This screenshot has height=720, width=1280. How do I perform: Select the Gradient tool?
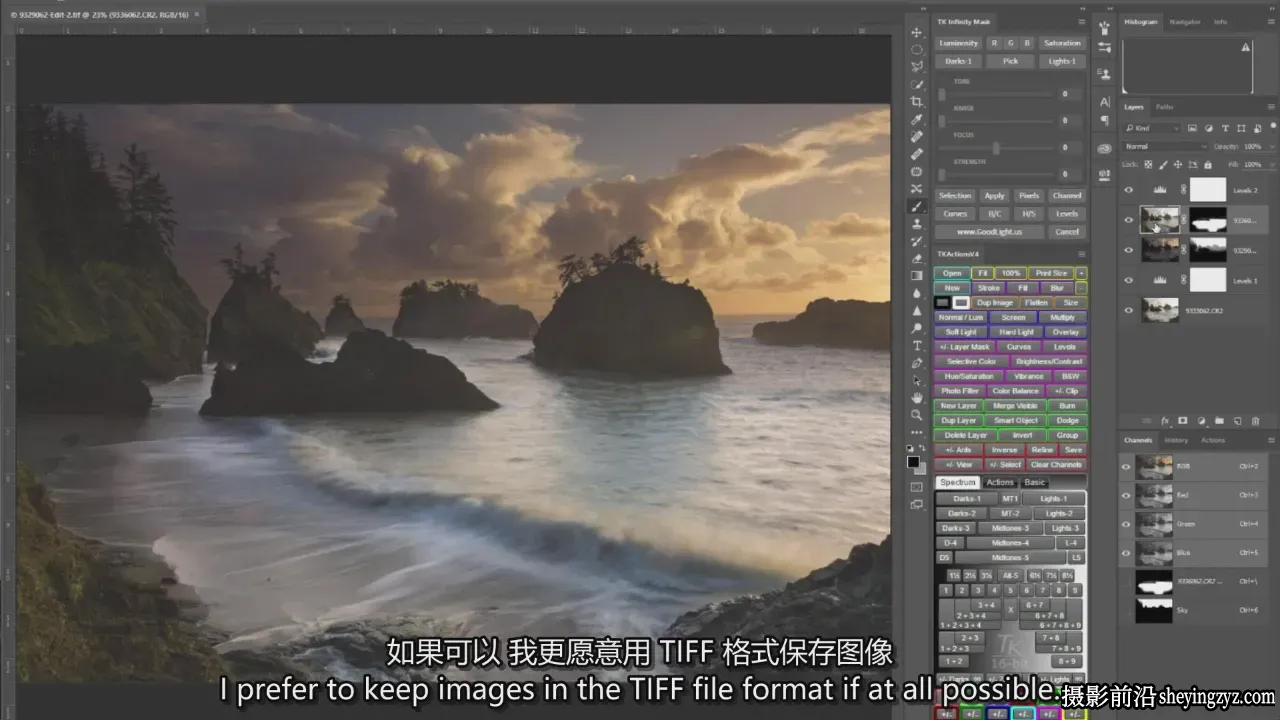[x=917, y=275]
